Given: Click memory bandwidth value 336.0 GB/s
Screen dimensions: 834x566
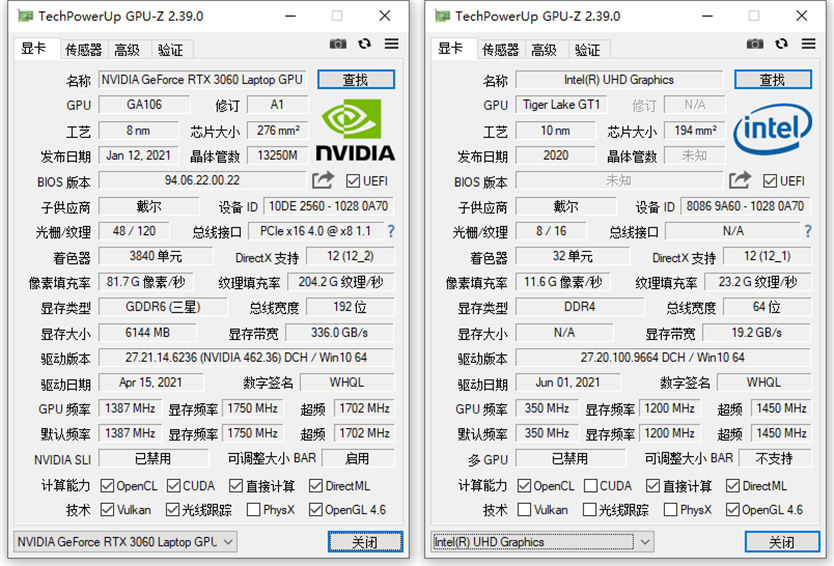Looking at the screenshot, I should [340, 332].
